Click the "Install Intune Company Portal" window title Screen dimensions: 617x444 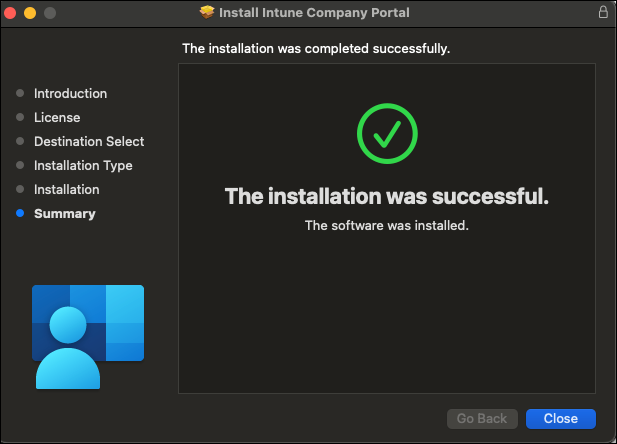point(314,13)
